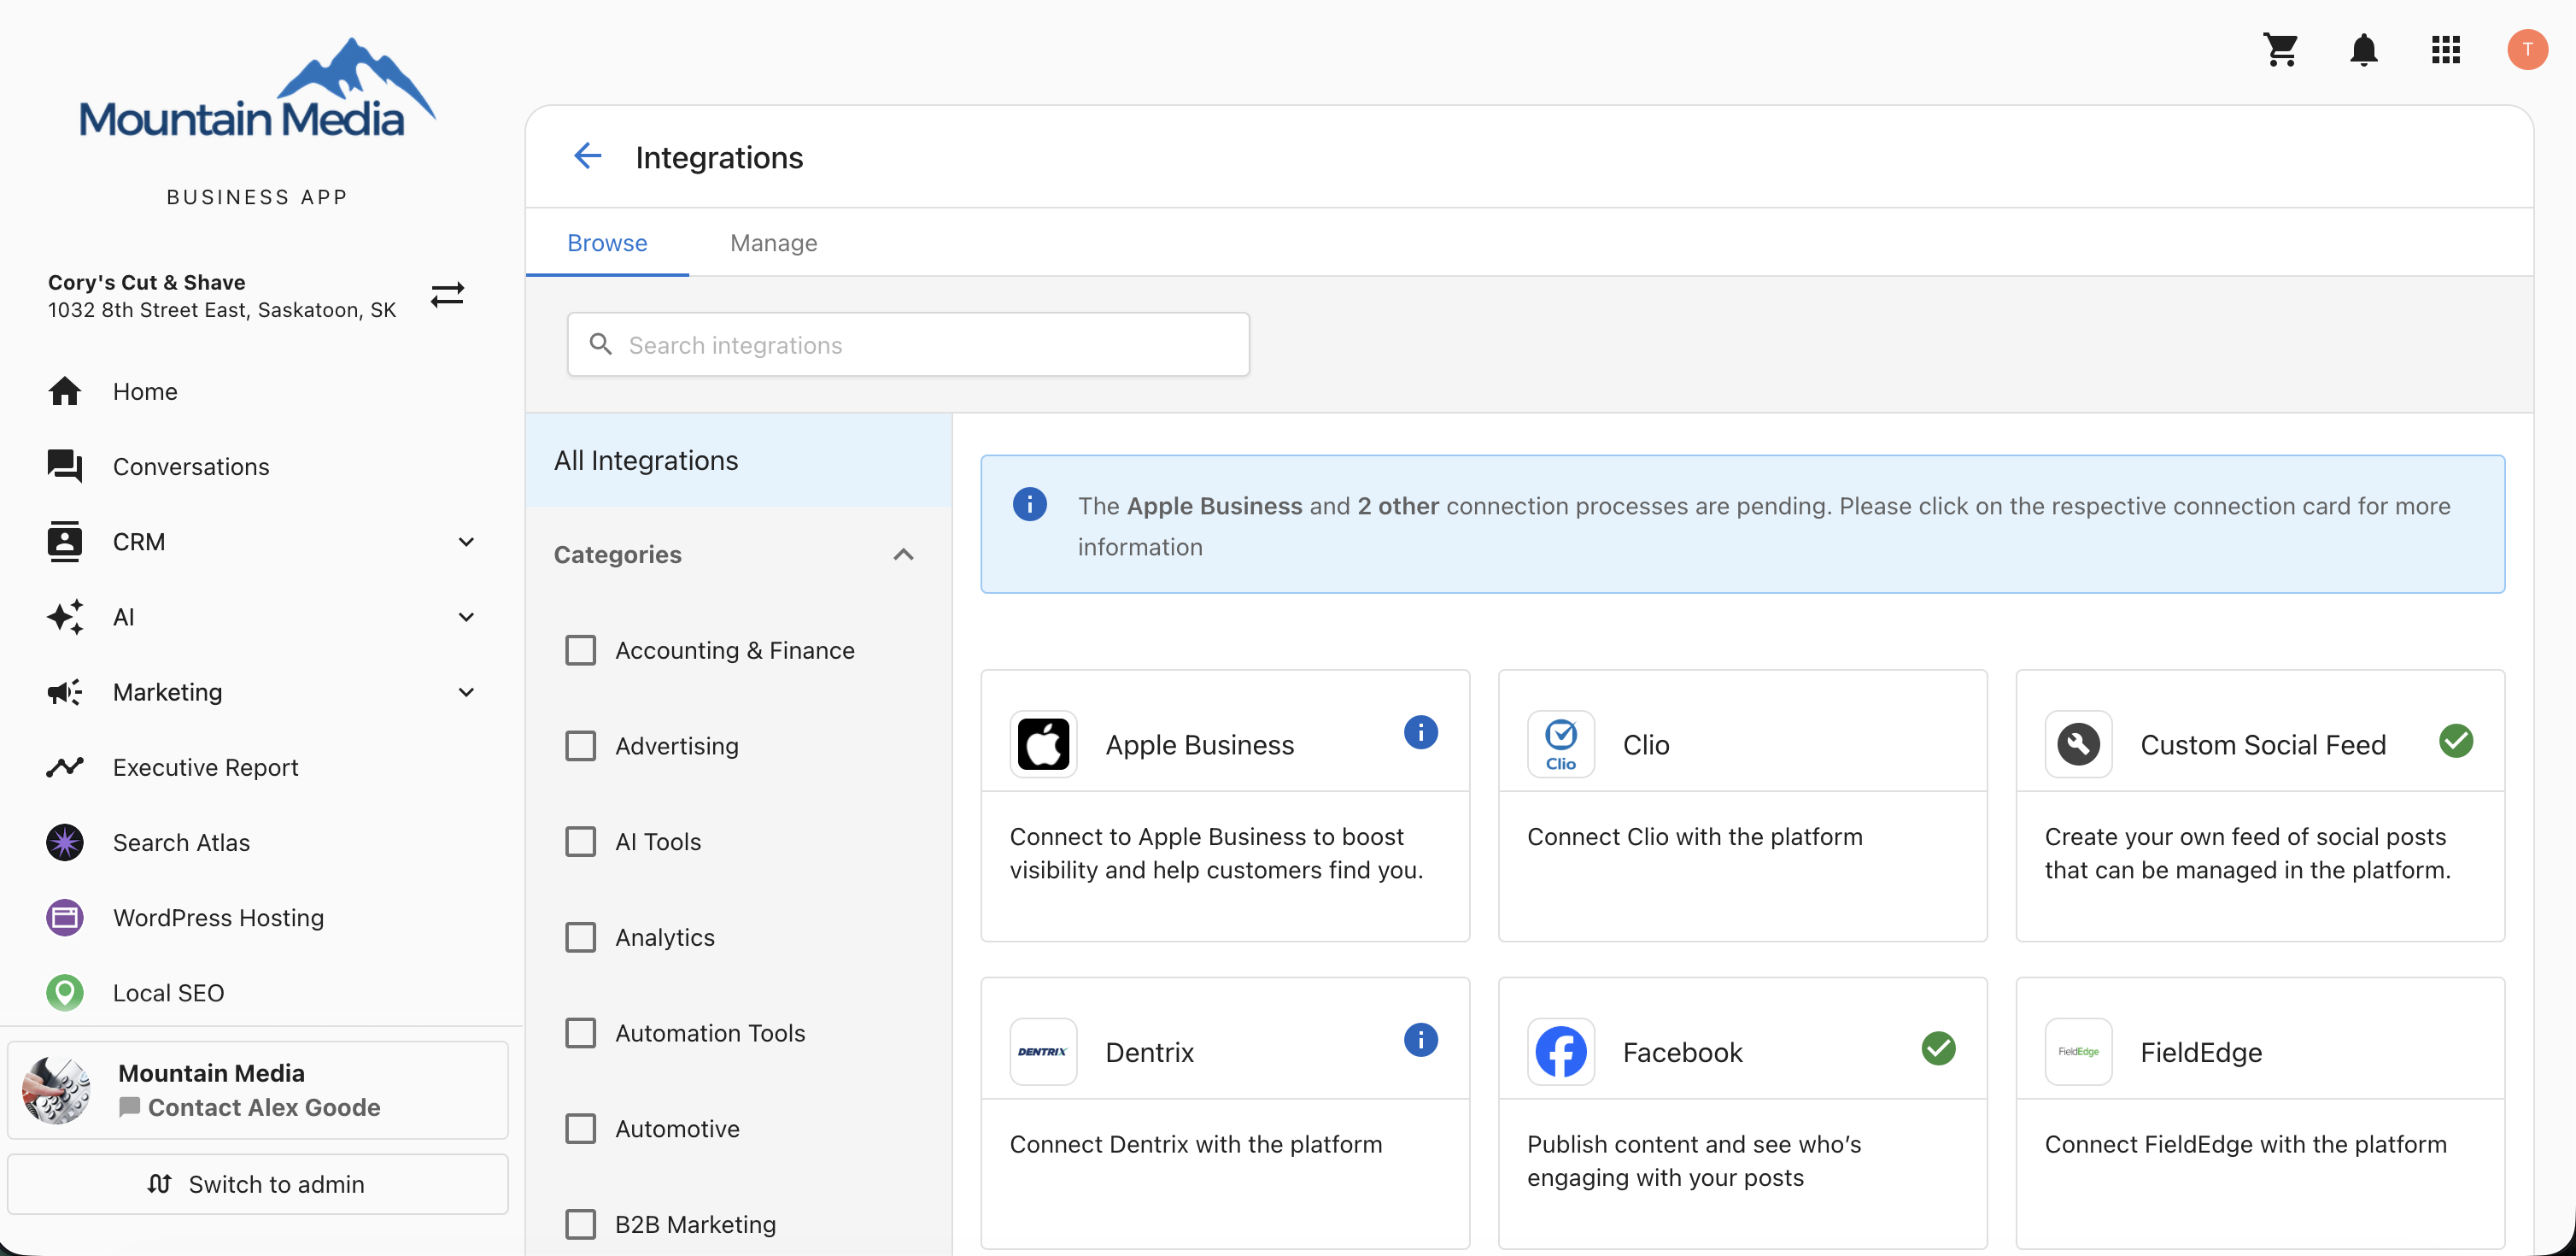Click the Home house icon
2576x1256 pixels.
tap(65, 391)
